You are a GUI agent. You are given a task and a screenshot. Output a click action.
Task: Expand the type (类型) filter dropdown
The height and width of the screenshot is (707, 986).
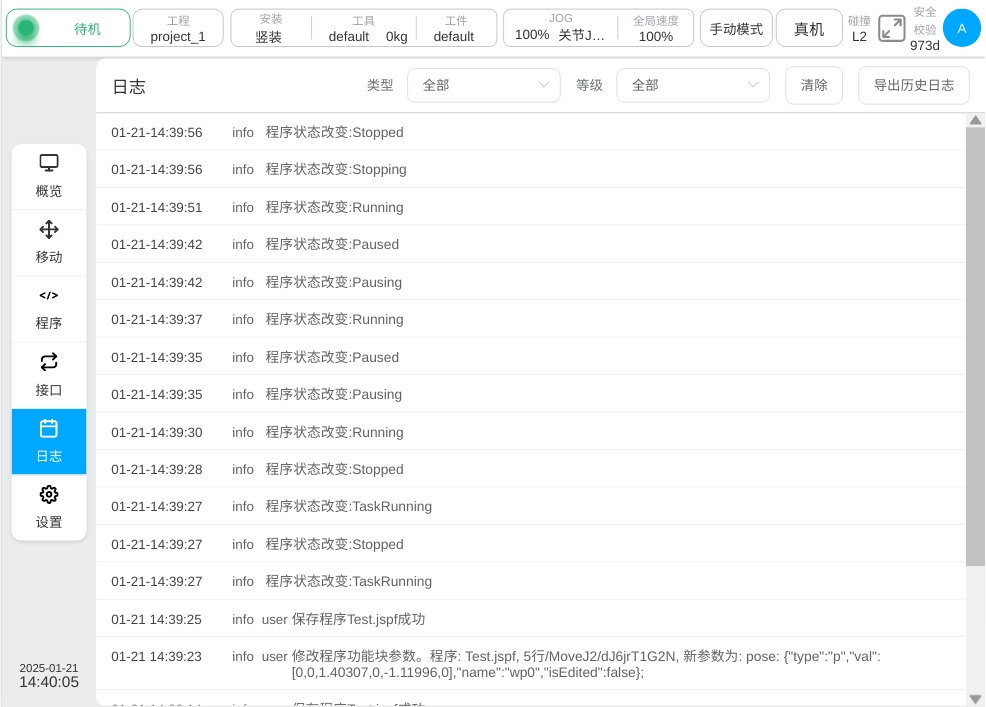(483, 86)
